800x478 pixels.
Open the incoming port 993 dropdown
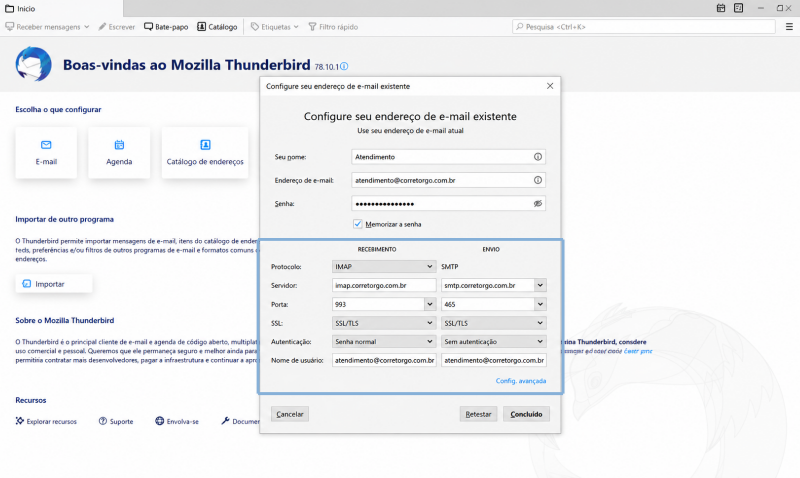click(430, 304)
